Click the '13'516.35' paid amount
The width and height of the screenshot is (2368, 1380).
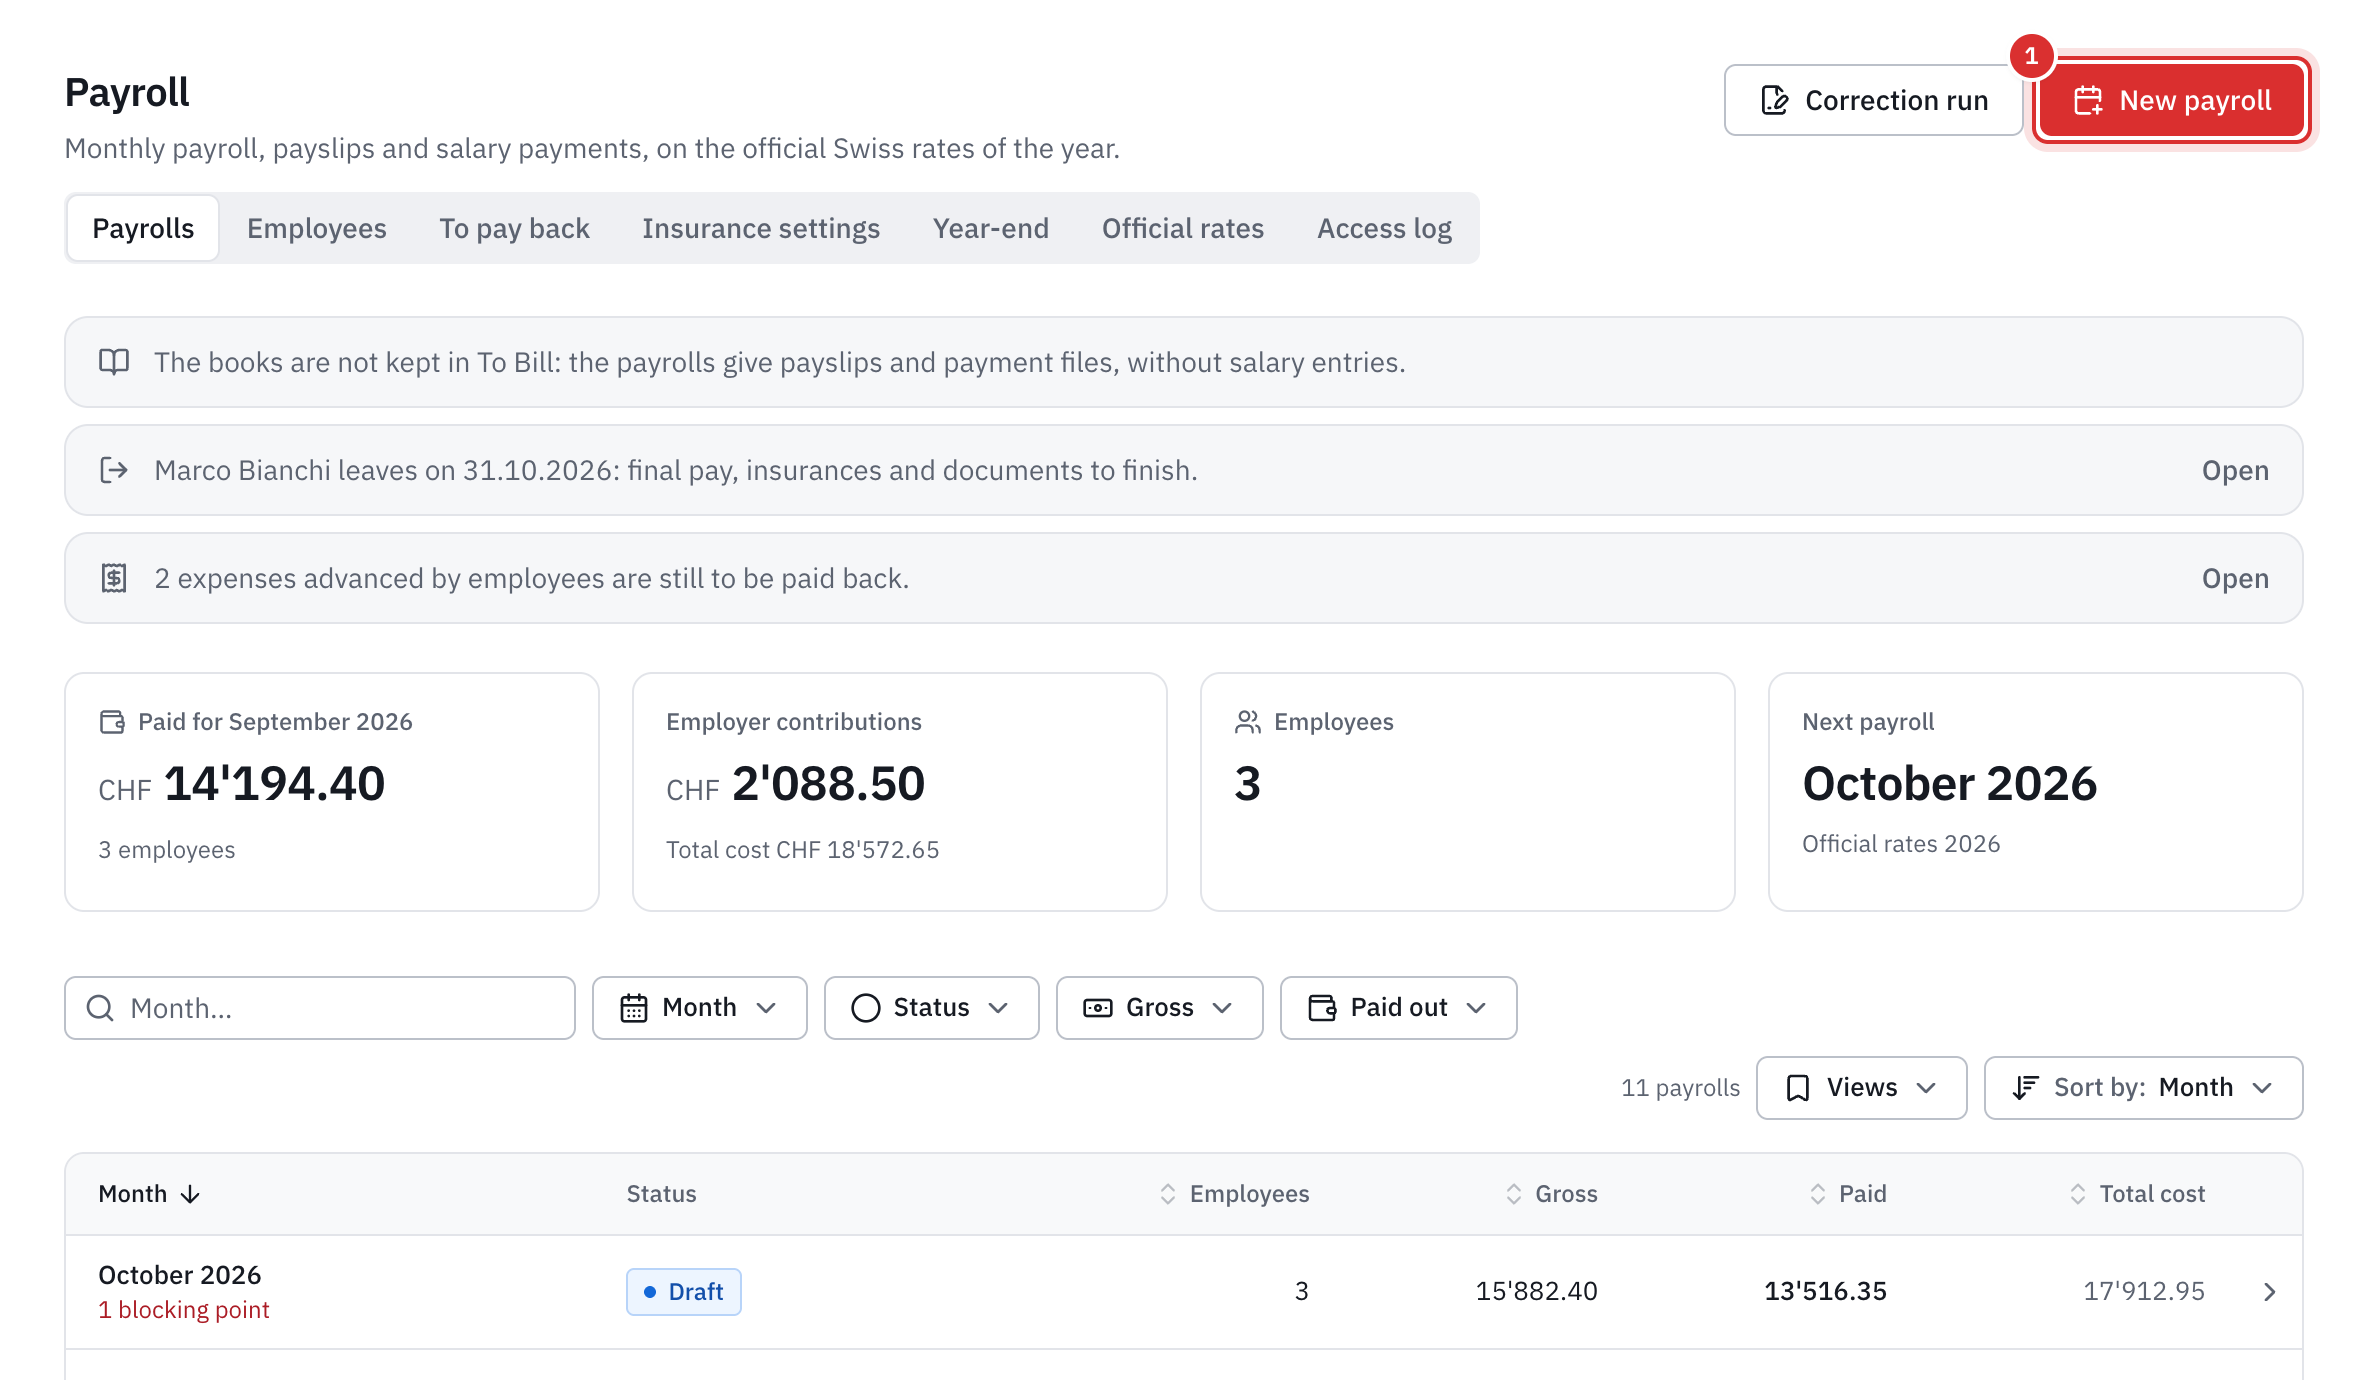click(1825, 1292)
